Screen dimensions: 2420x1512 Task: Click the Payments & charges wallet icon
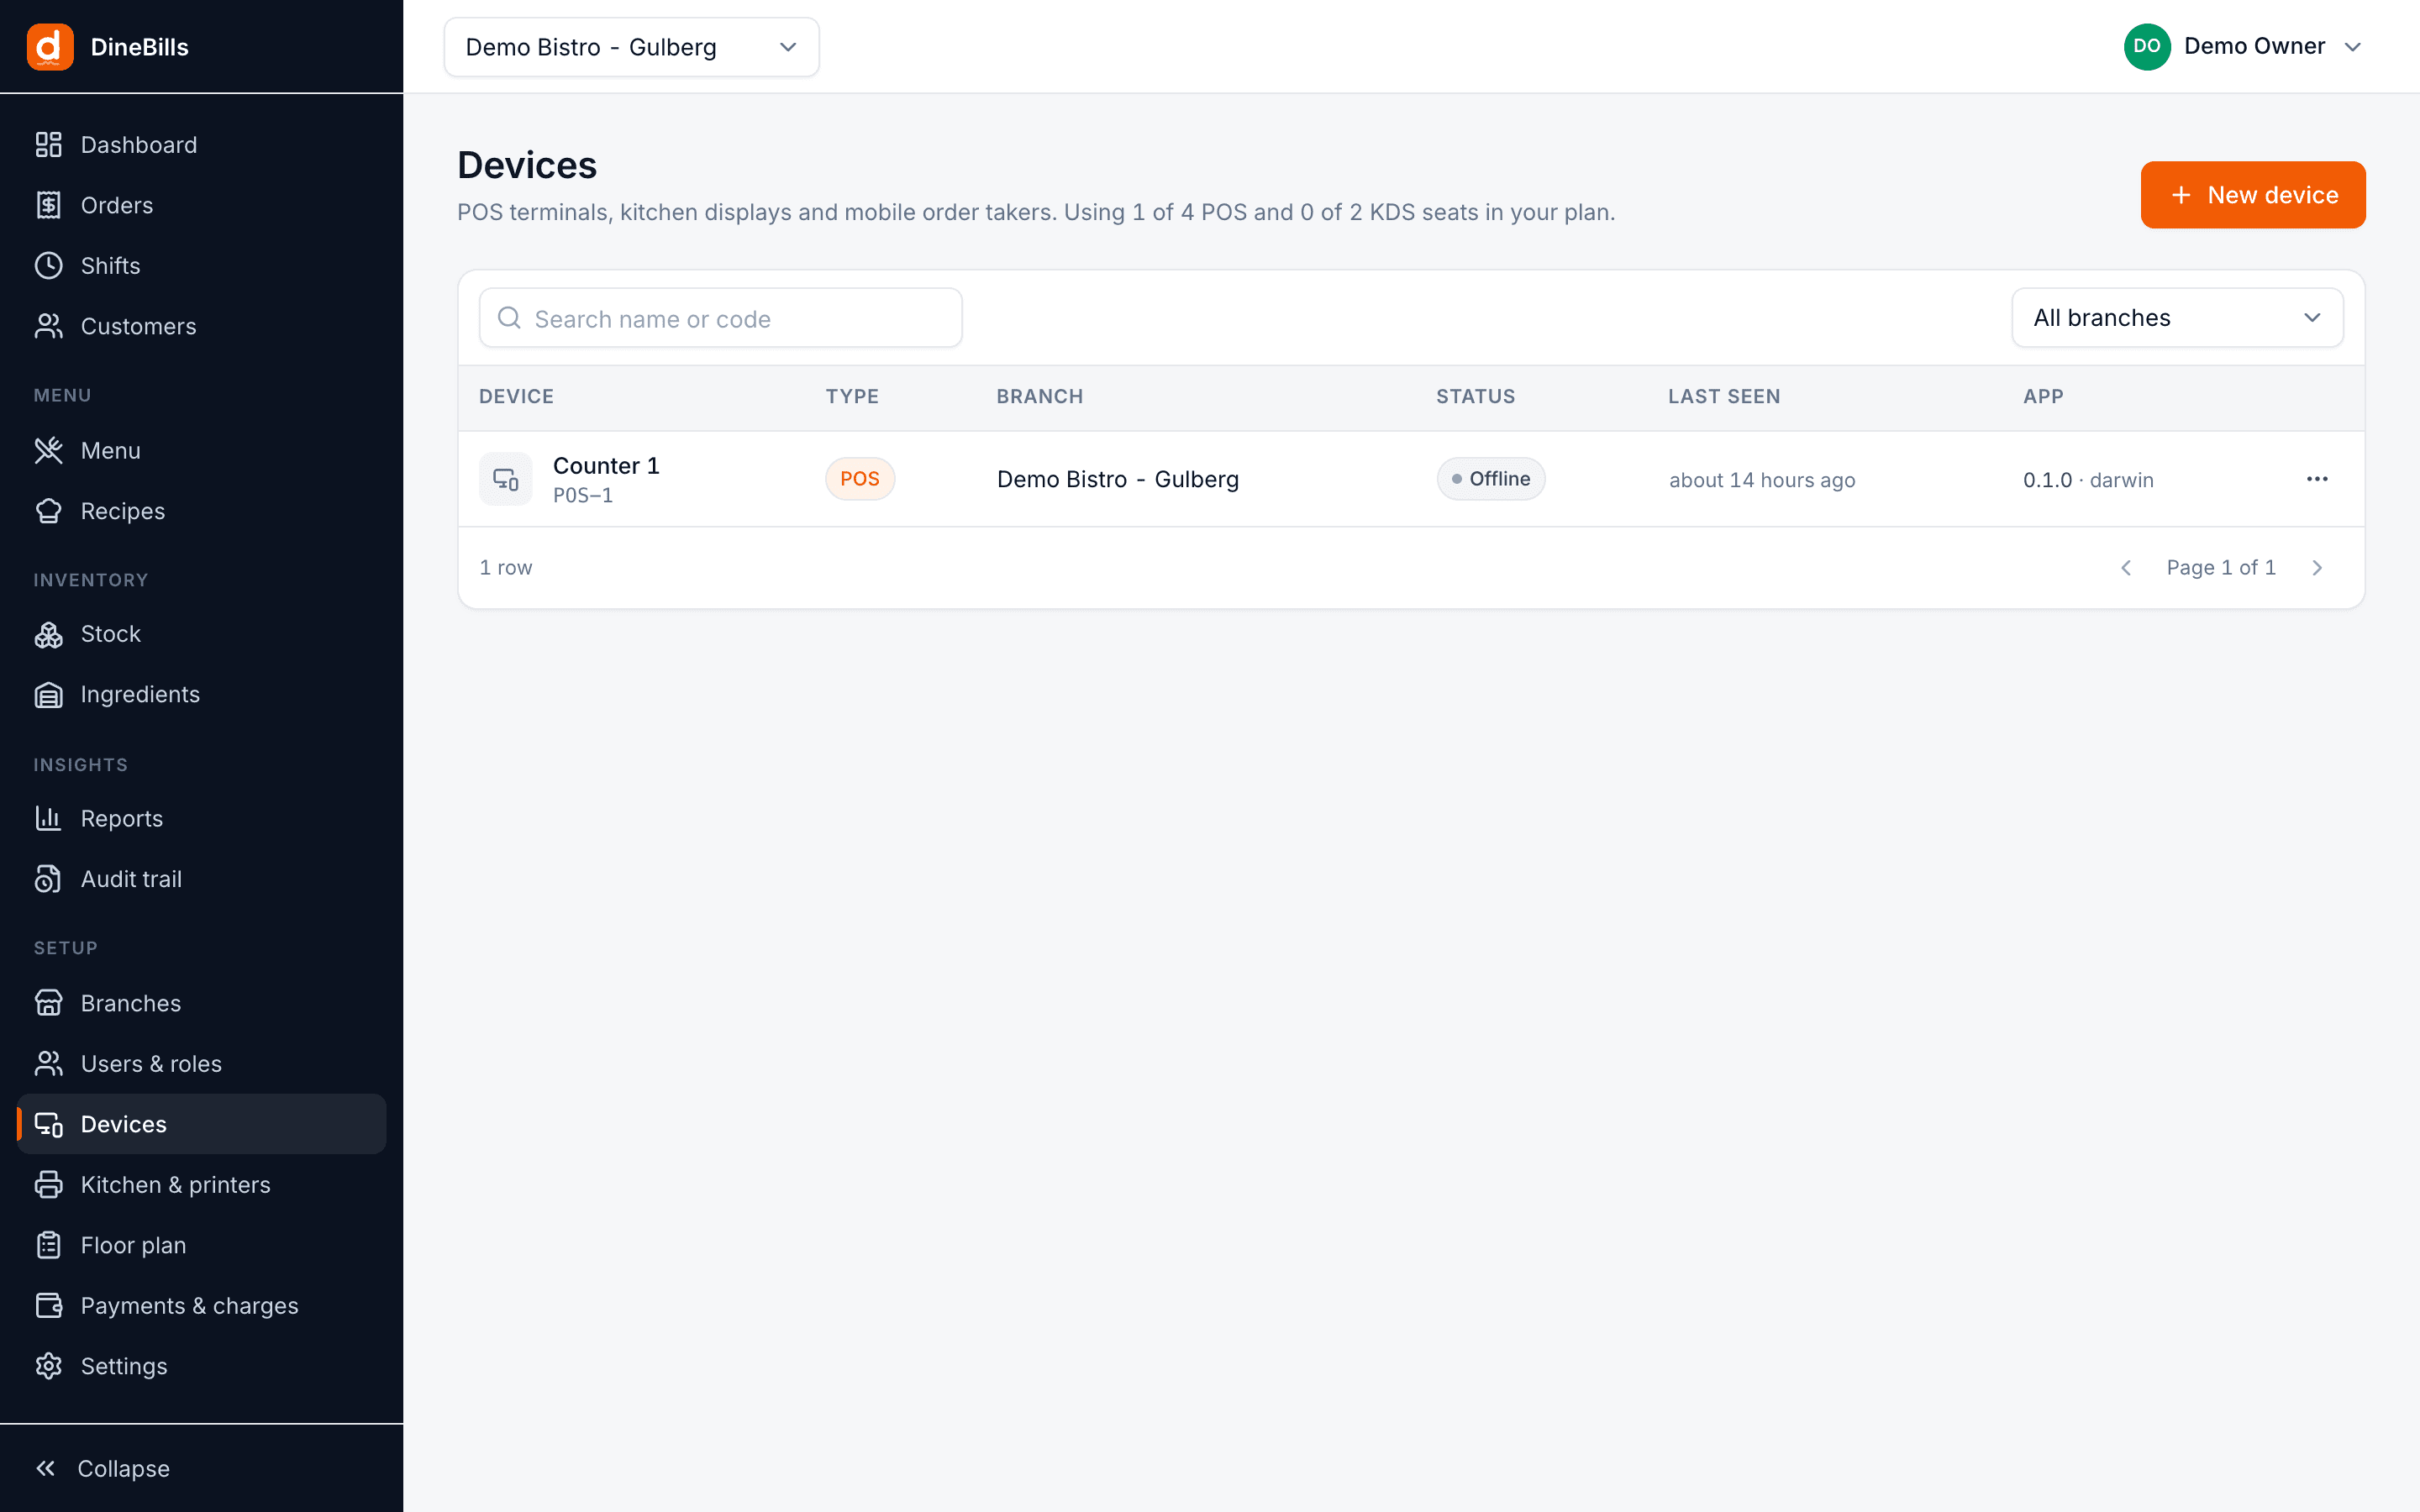[49, 1306]
